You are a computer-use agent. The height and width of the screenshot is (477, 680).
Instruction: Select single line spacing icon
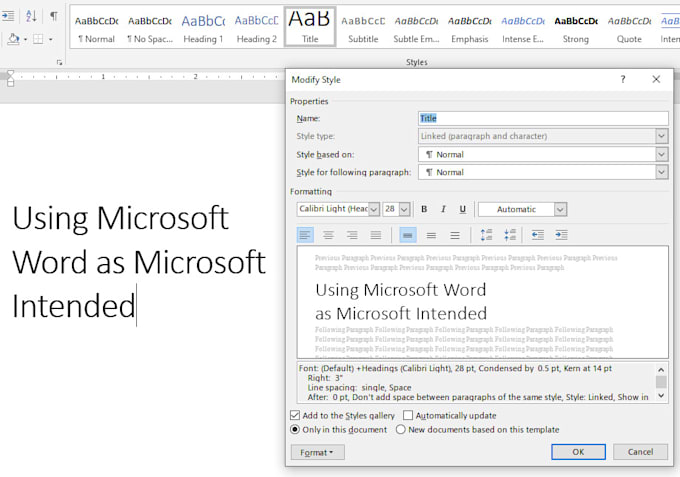(408, 235)
